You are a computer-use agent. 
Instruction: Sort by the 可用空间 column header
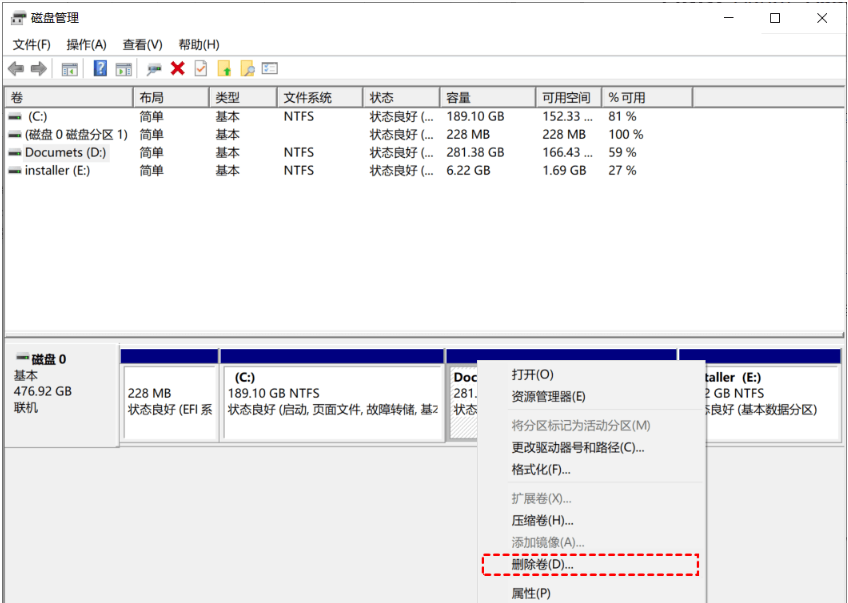pyautogui.click(x=568, y=97)
